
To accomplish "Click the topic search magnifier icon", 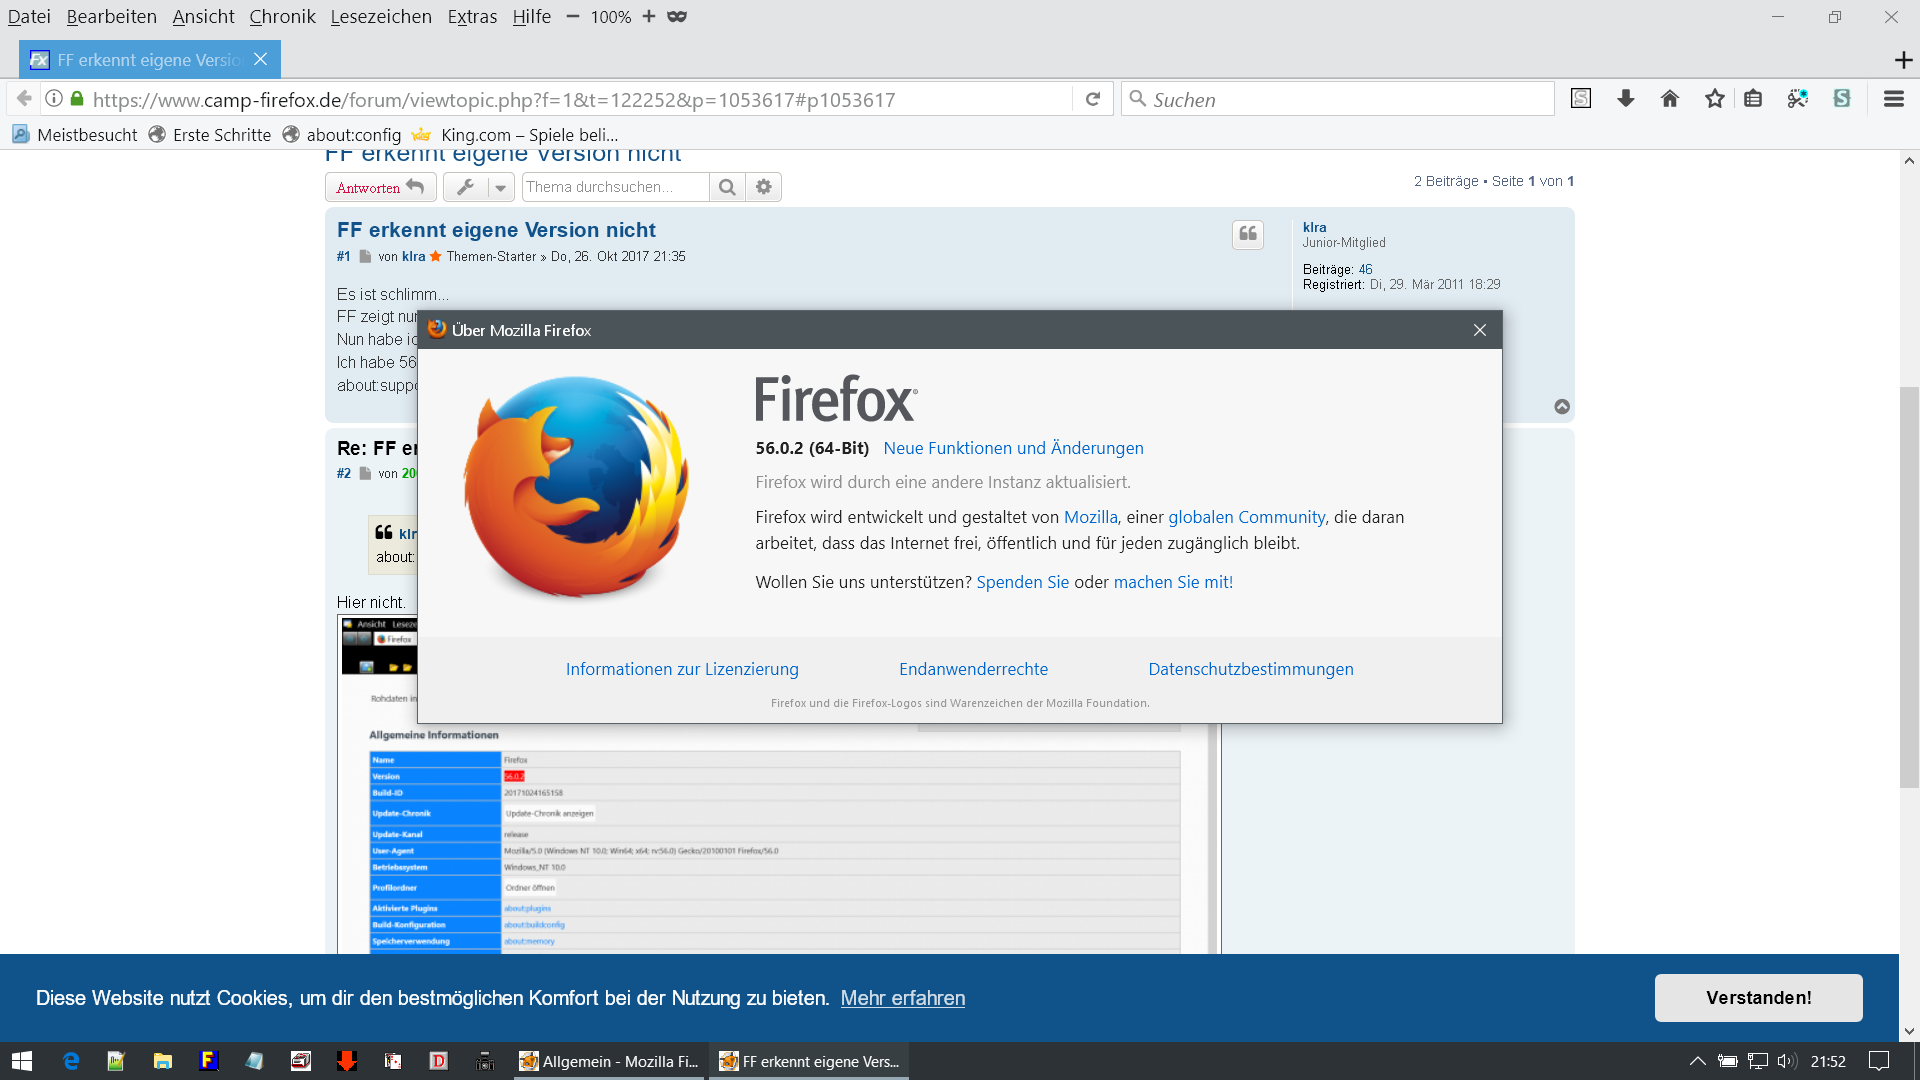I will (x=727, y=187).
